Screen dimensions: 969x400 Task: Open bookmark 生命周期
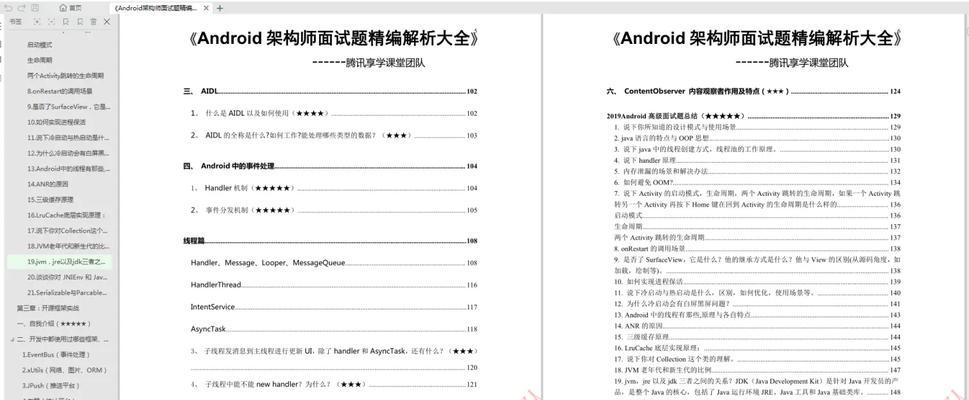[40, 61]
